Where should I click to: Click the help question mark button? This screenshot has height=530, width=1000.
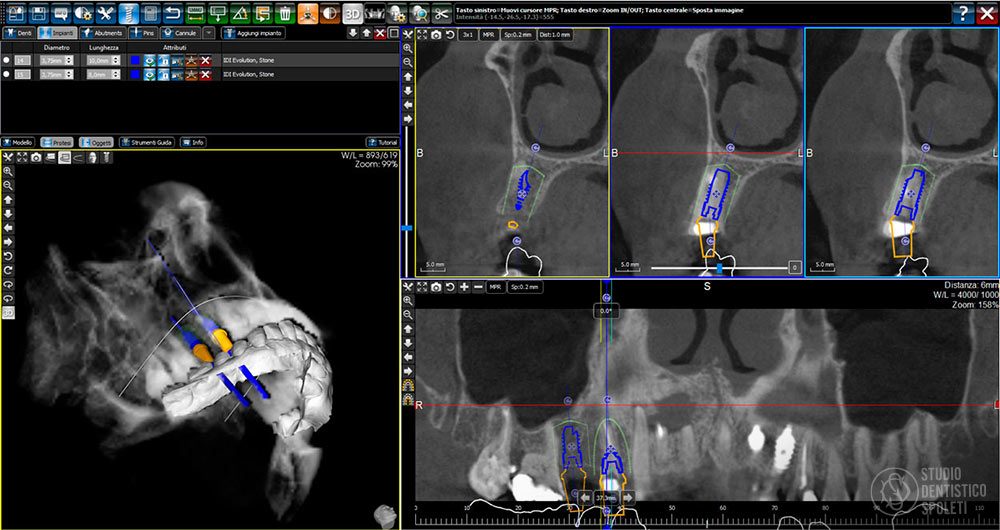click(x=963, y=12)
